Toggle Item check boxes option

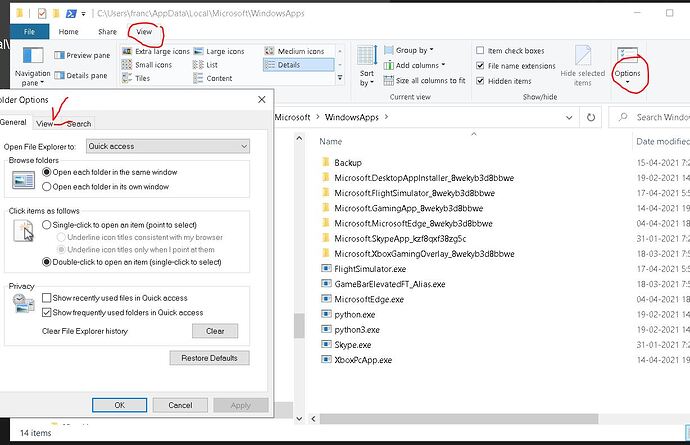click(480, 51)
